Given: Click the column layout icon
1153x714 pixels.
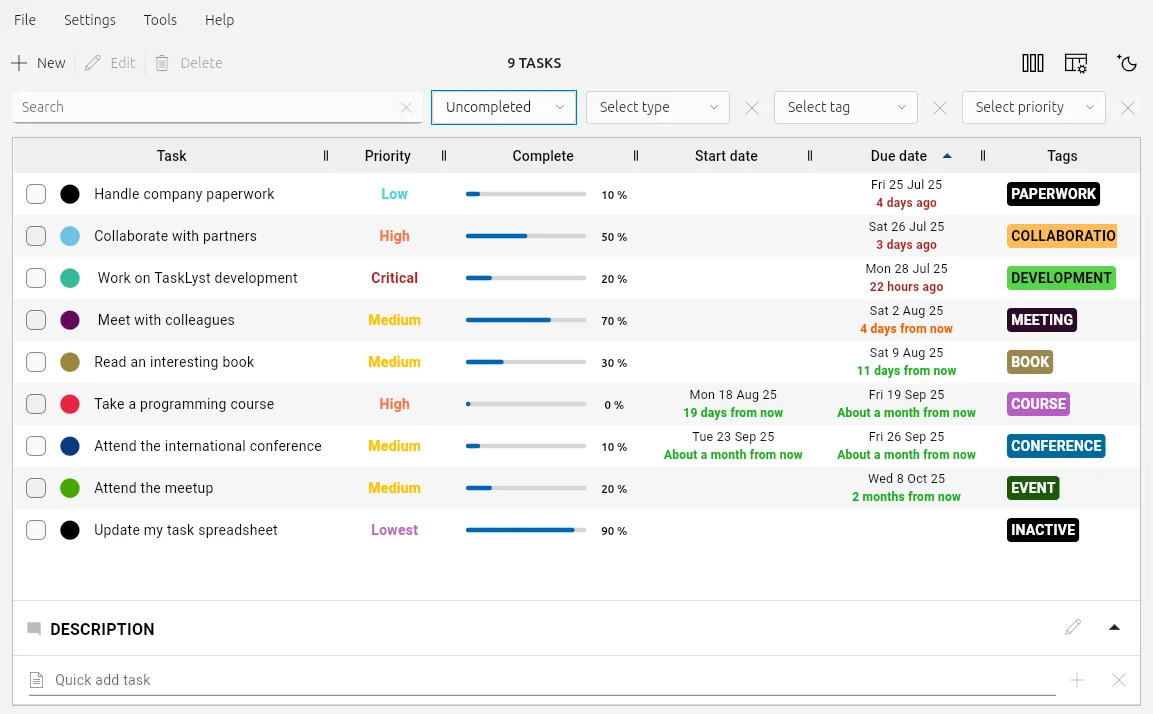Looking at the screenshot, I should (1033, 63).
